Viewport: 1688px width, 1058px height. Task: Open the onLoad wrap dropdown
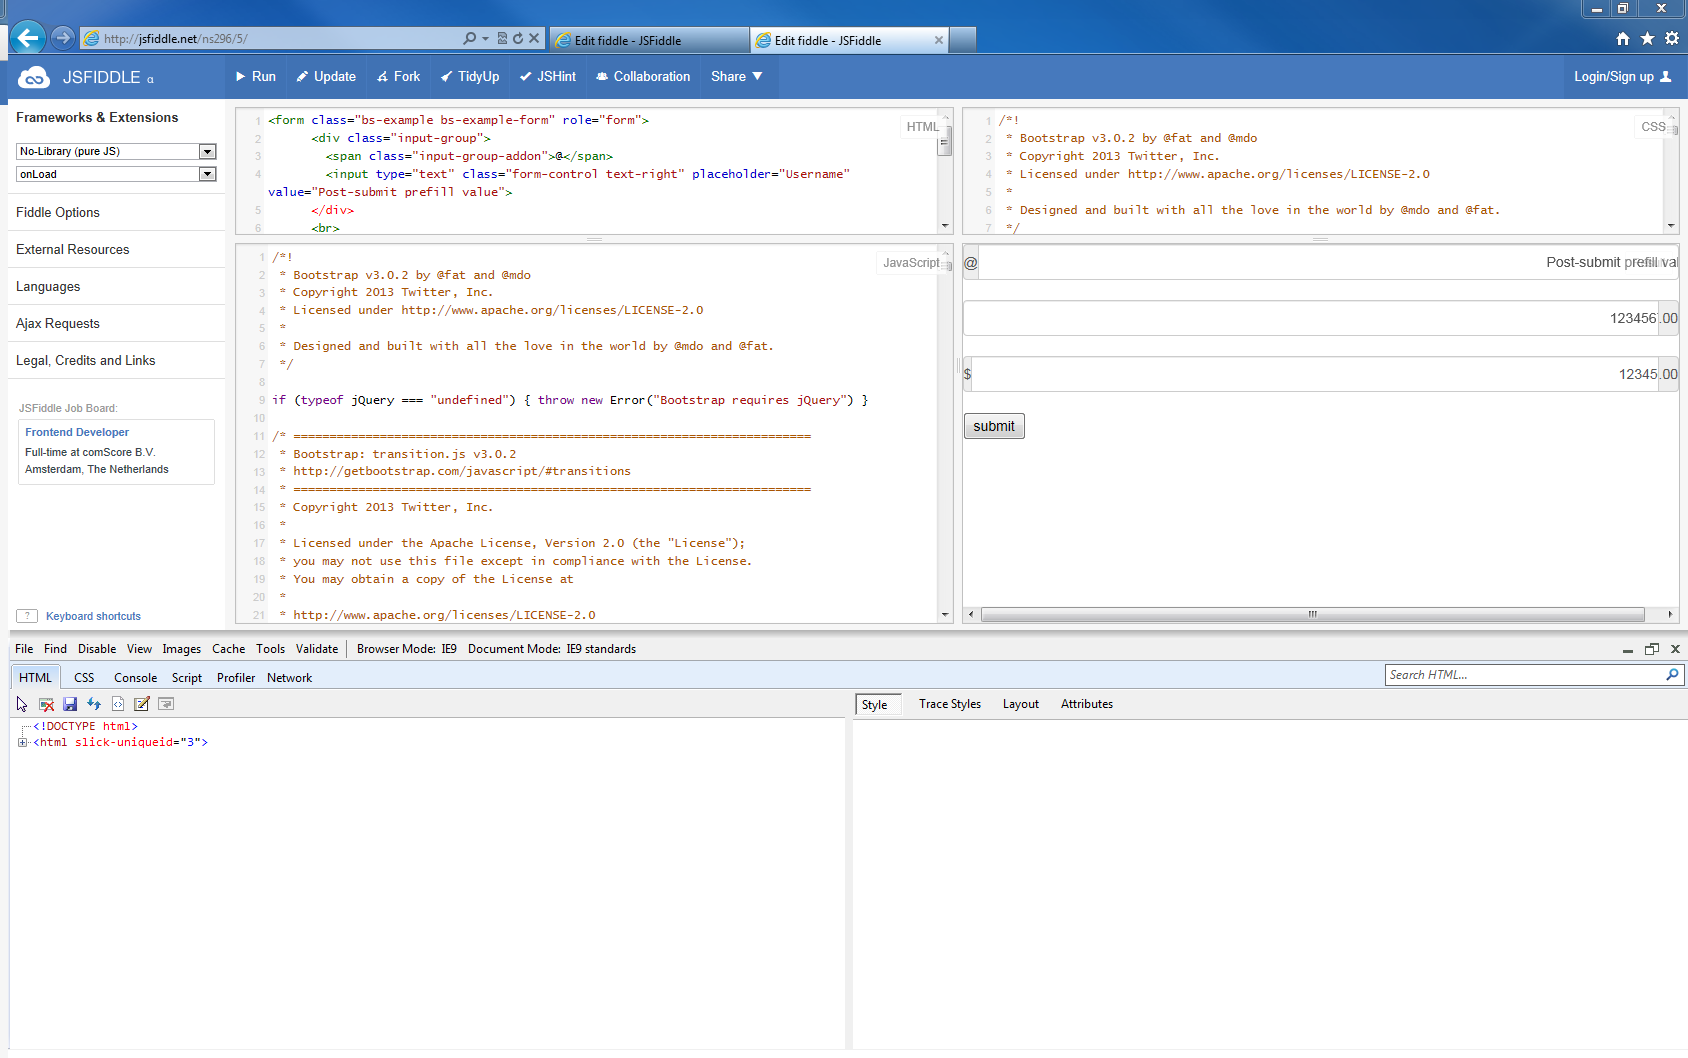[x=116, y=174]
